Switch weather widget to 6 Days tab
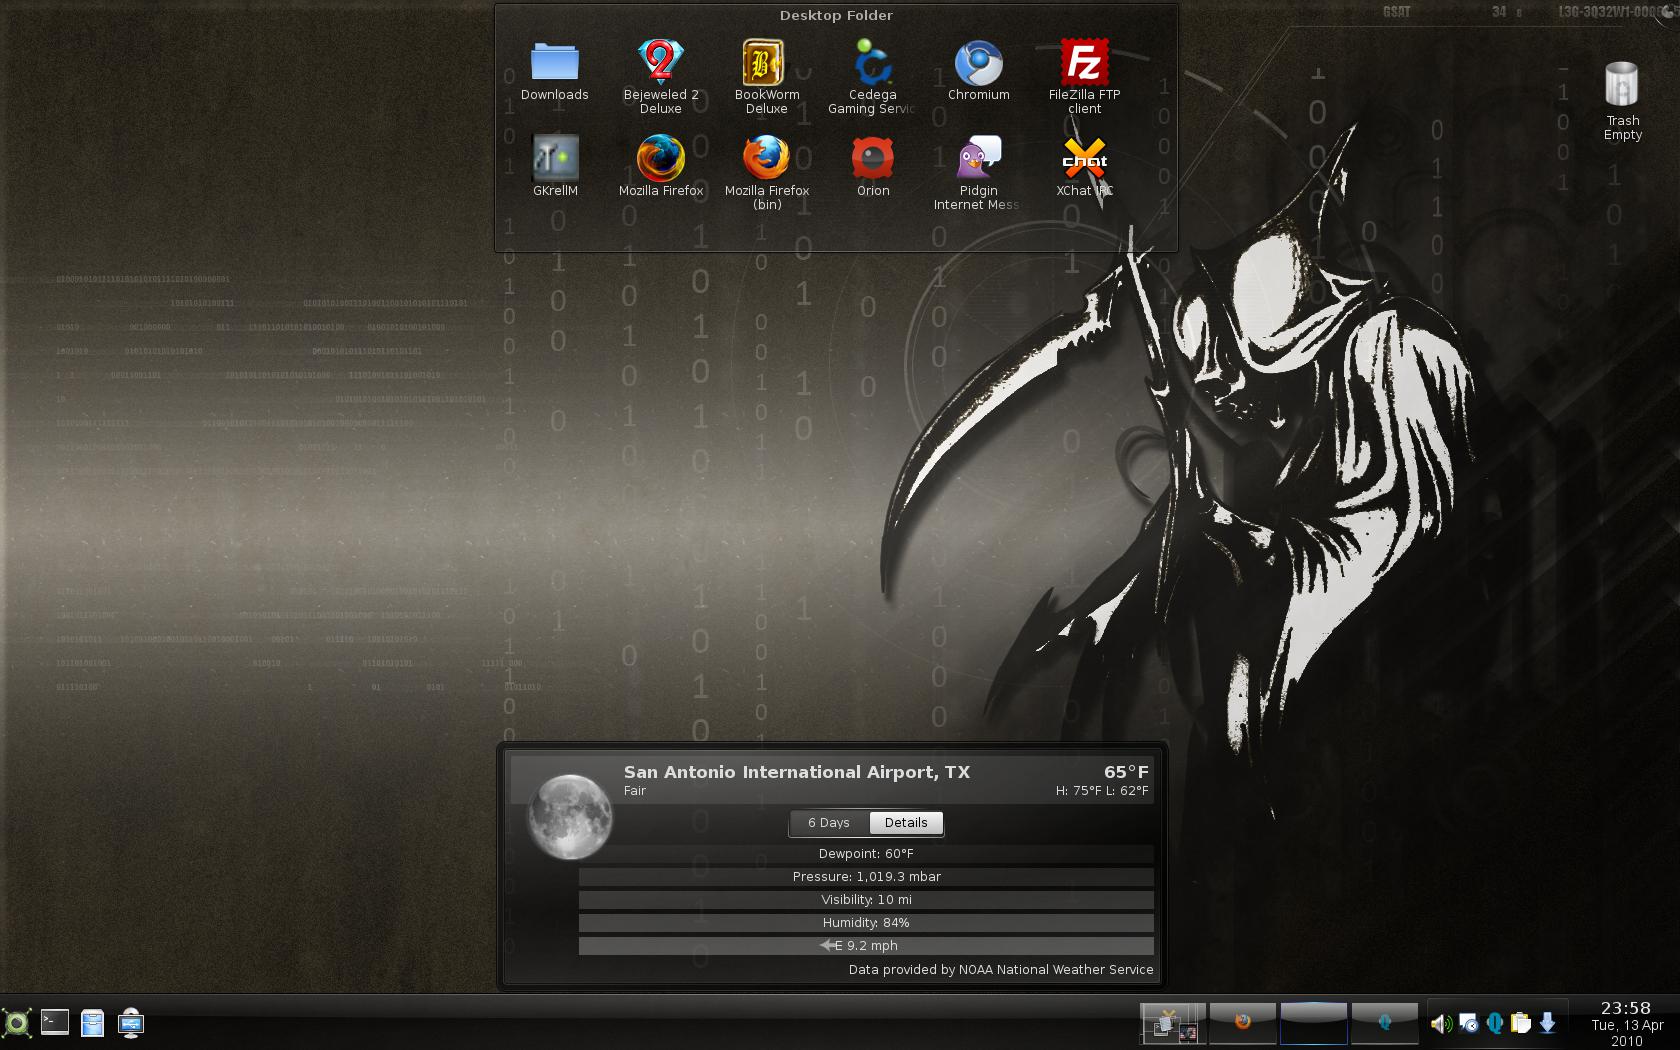This screenshot has height=1050, width=1680. 829,823
